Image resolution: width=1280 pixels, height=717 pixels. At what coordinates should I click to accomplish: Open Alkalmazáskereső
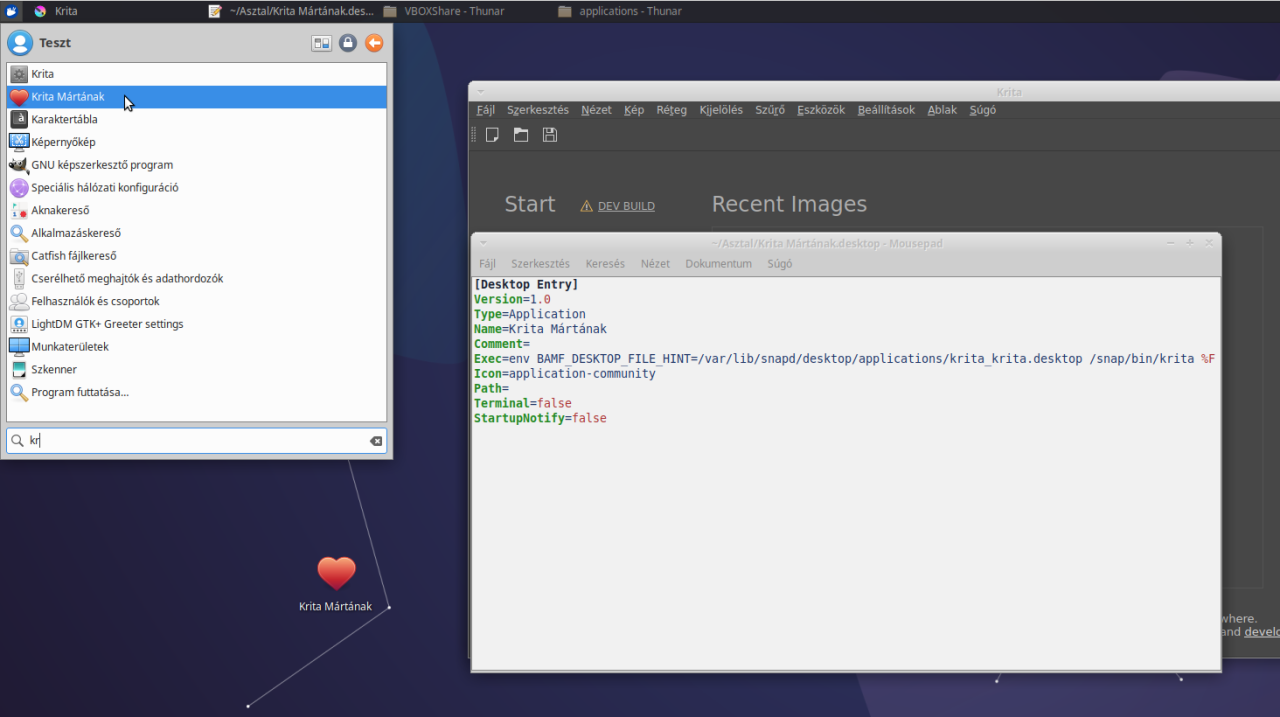[x=197, y=233]
